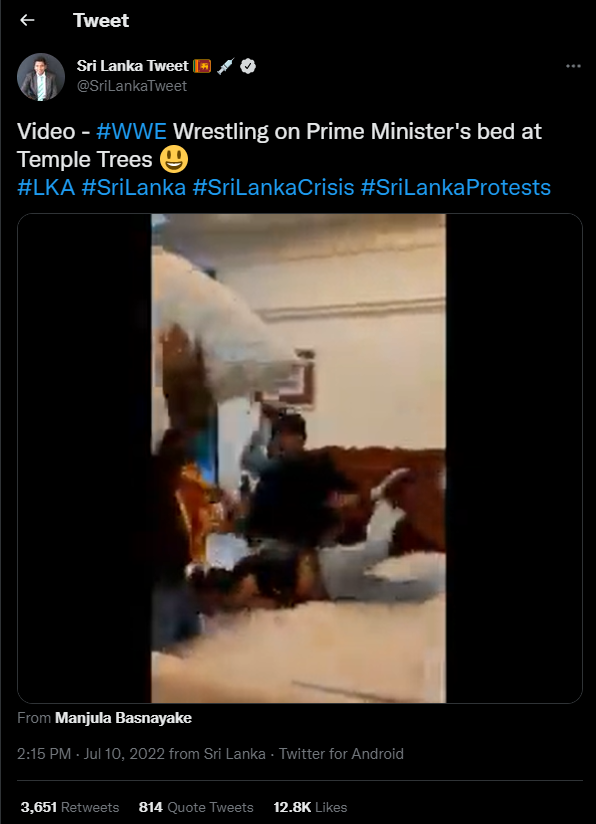Open the #LKA hashtag
596x824 pixels.
click(x=46, y=188)
